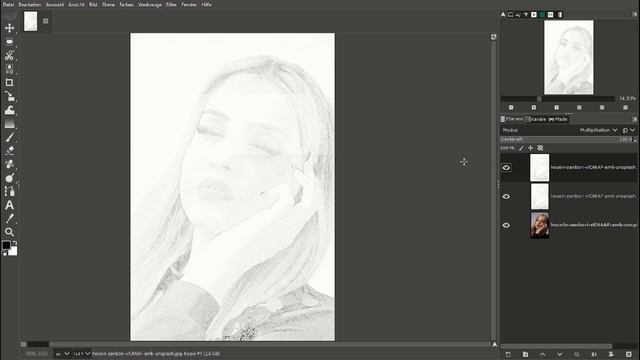Open the top dock configuration menu

(634, 14)
